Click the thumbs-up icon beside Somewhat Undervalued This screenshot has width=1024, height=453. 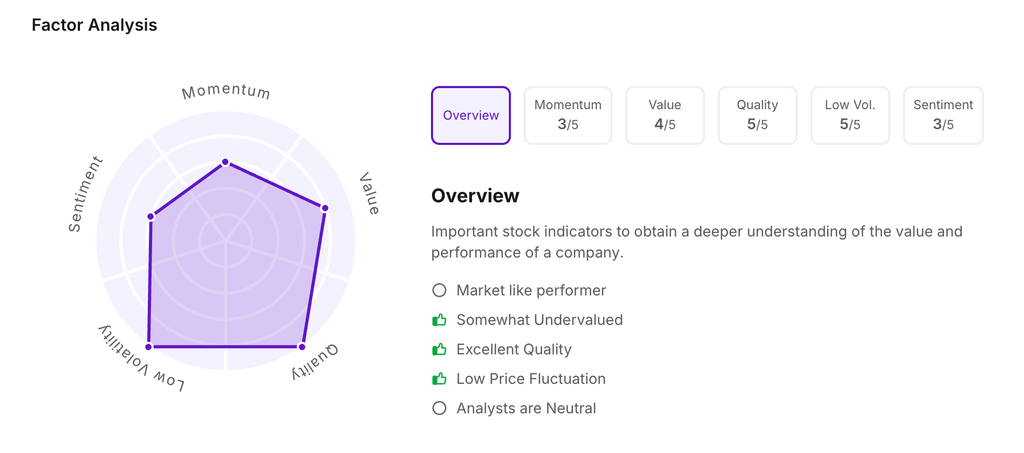(x=439, y=320)
